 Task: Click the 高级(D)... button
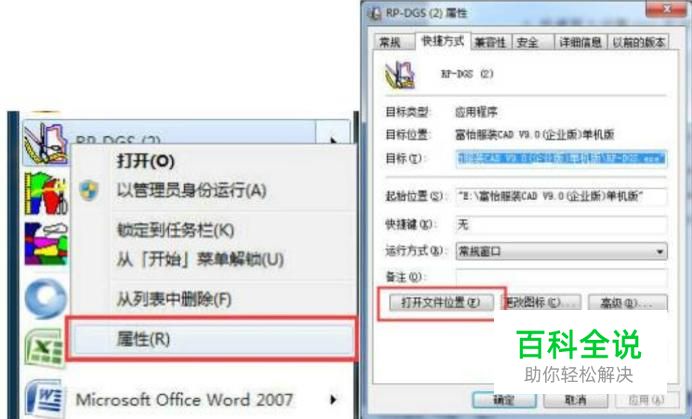(x=628, y=303)
